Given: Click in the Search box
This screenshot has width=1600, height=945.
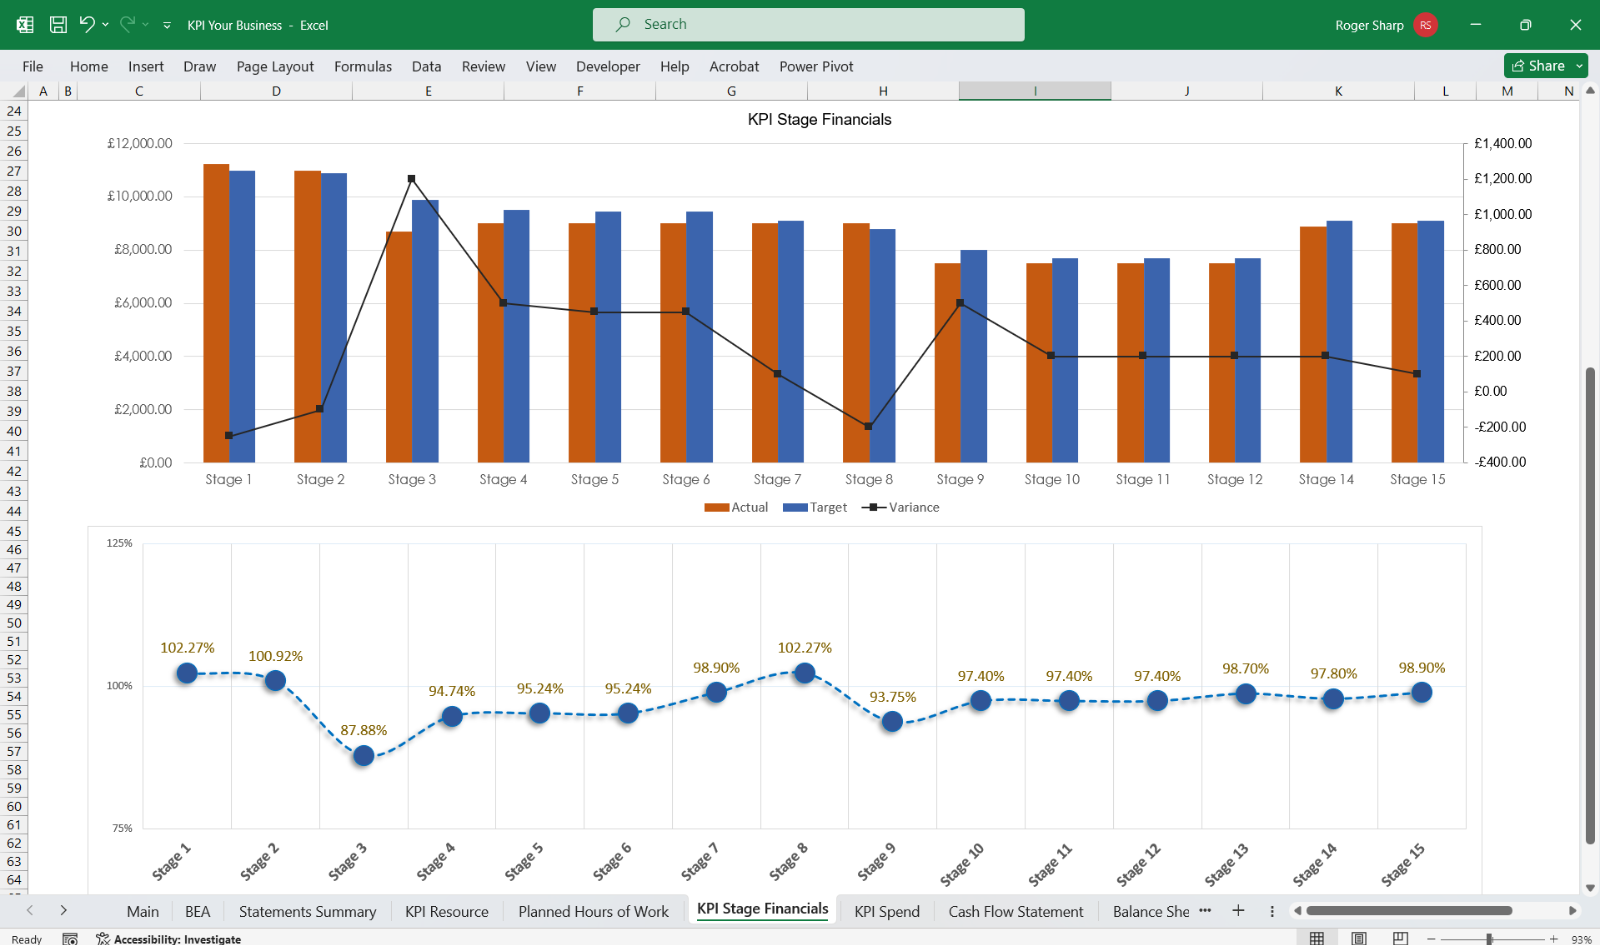Looking at the screenshot, I should pyautogui.click(x=808, y=25).
